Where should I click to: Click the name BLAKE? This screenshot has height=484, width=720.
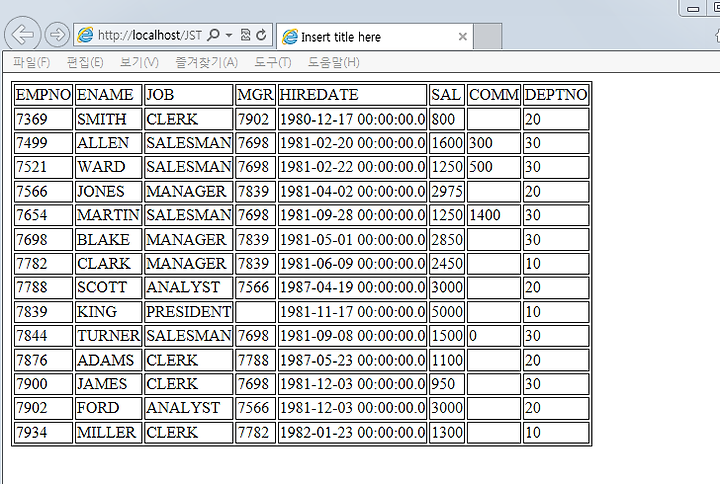(x=103, y=240)
